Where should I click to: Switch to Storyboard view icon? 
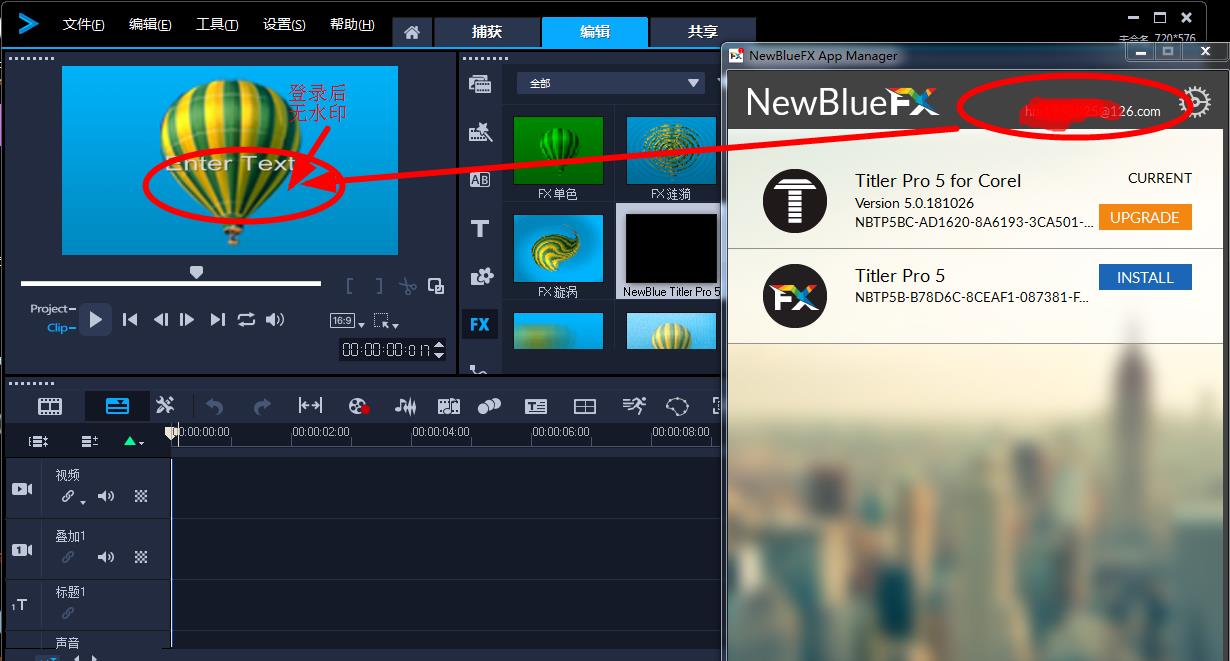50,406
